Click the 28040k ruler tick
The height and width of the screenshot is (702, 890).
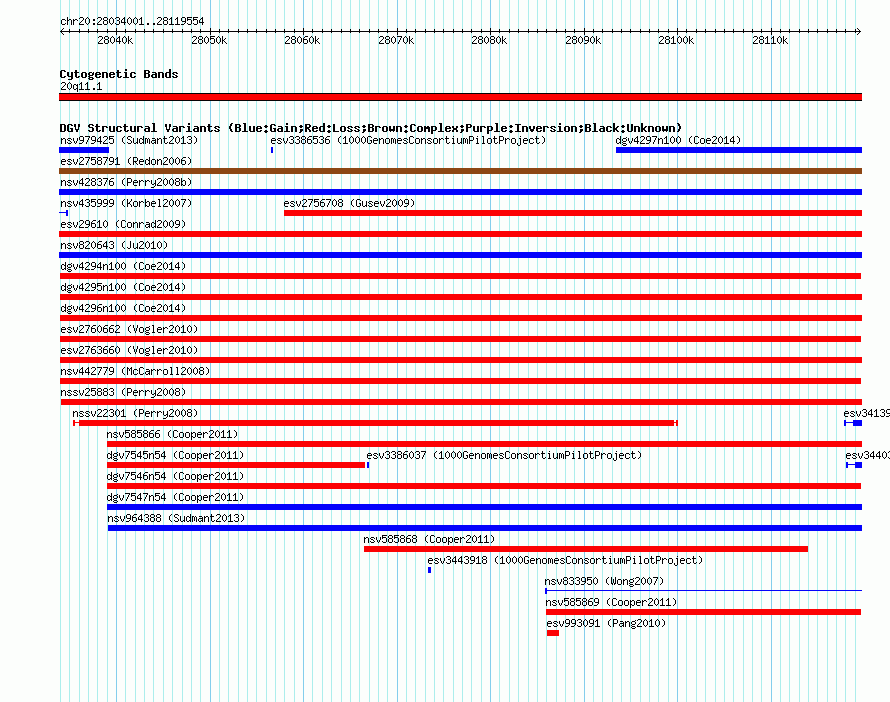click(x=115, y=40)
